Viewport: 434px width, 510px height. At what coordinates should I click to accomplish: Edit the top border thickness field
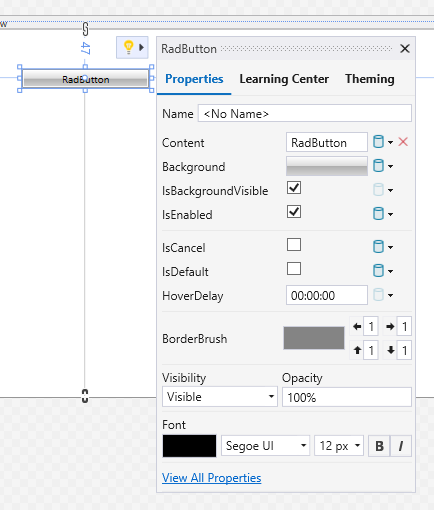371,350
